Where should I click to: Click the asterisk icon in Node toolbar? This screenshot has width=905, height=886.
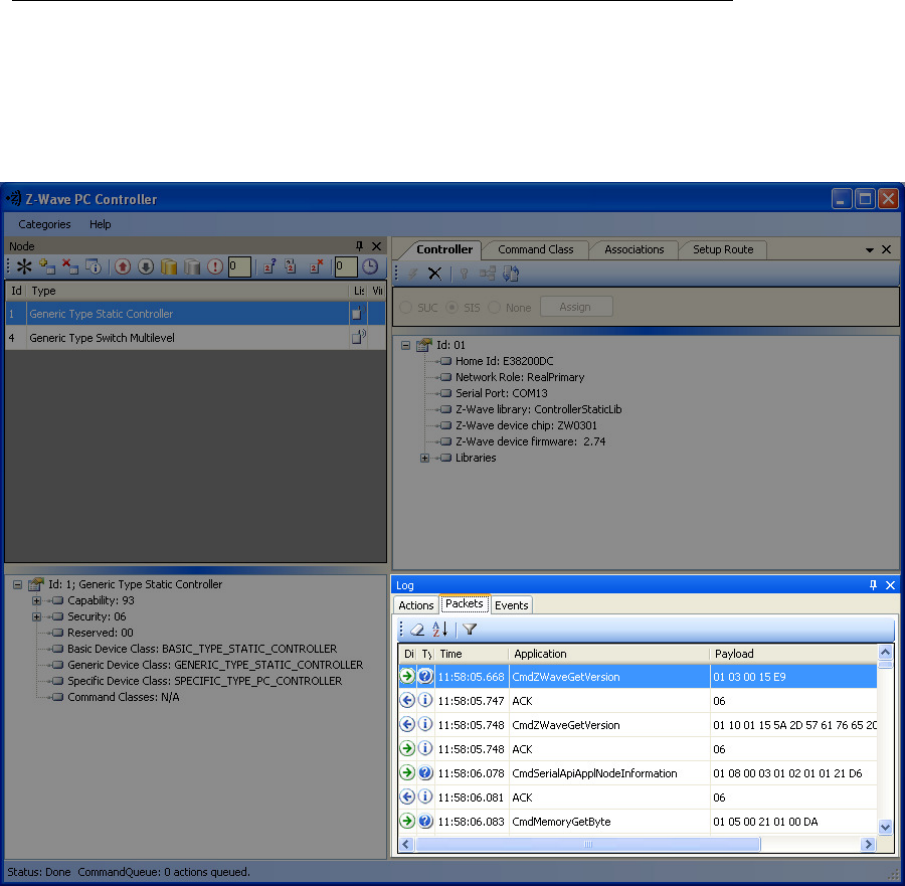pos(24,267)
